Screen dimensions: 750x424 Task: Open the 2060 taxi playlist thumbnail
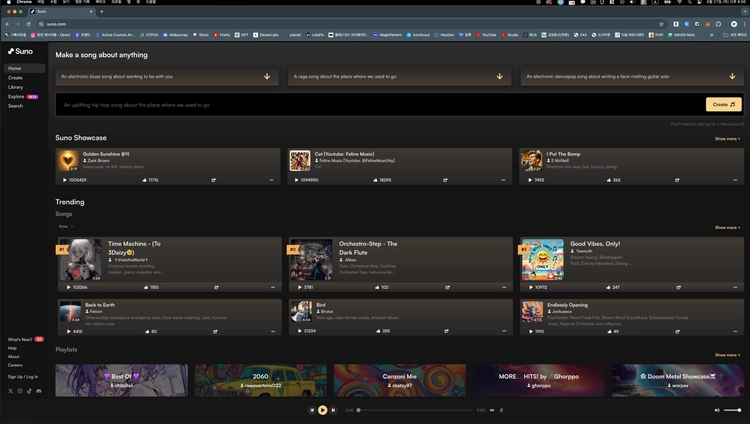[x=261, y=380]
